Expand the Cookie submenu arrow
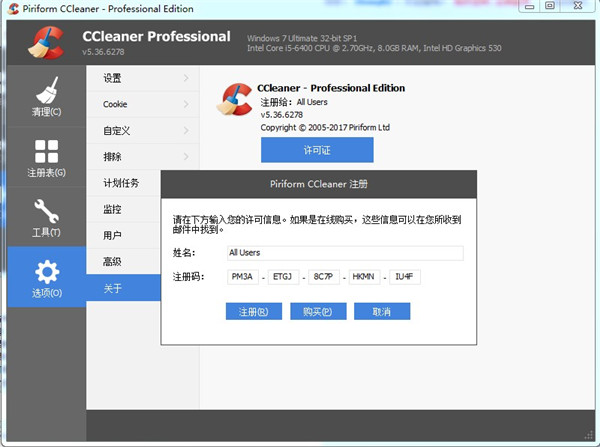The image size is (600, 447). click(186, 104)
